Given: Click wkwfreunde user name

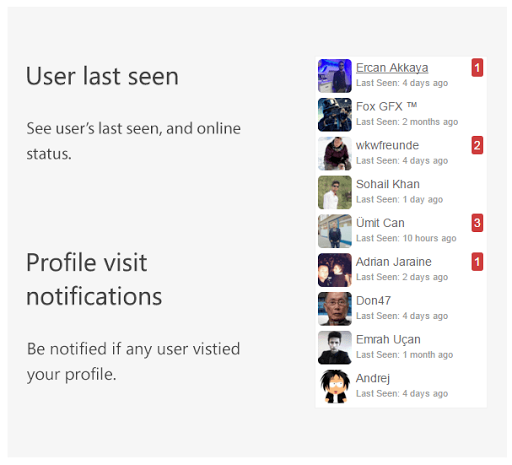Looking at the screenshot, I should [387, 145].
